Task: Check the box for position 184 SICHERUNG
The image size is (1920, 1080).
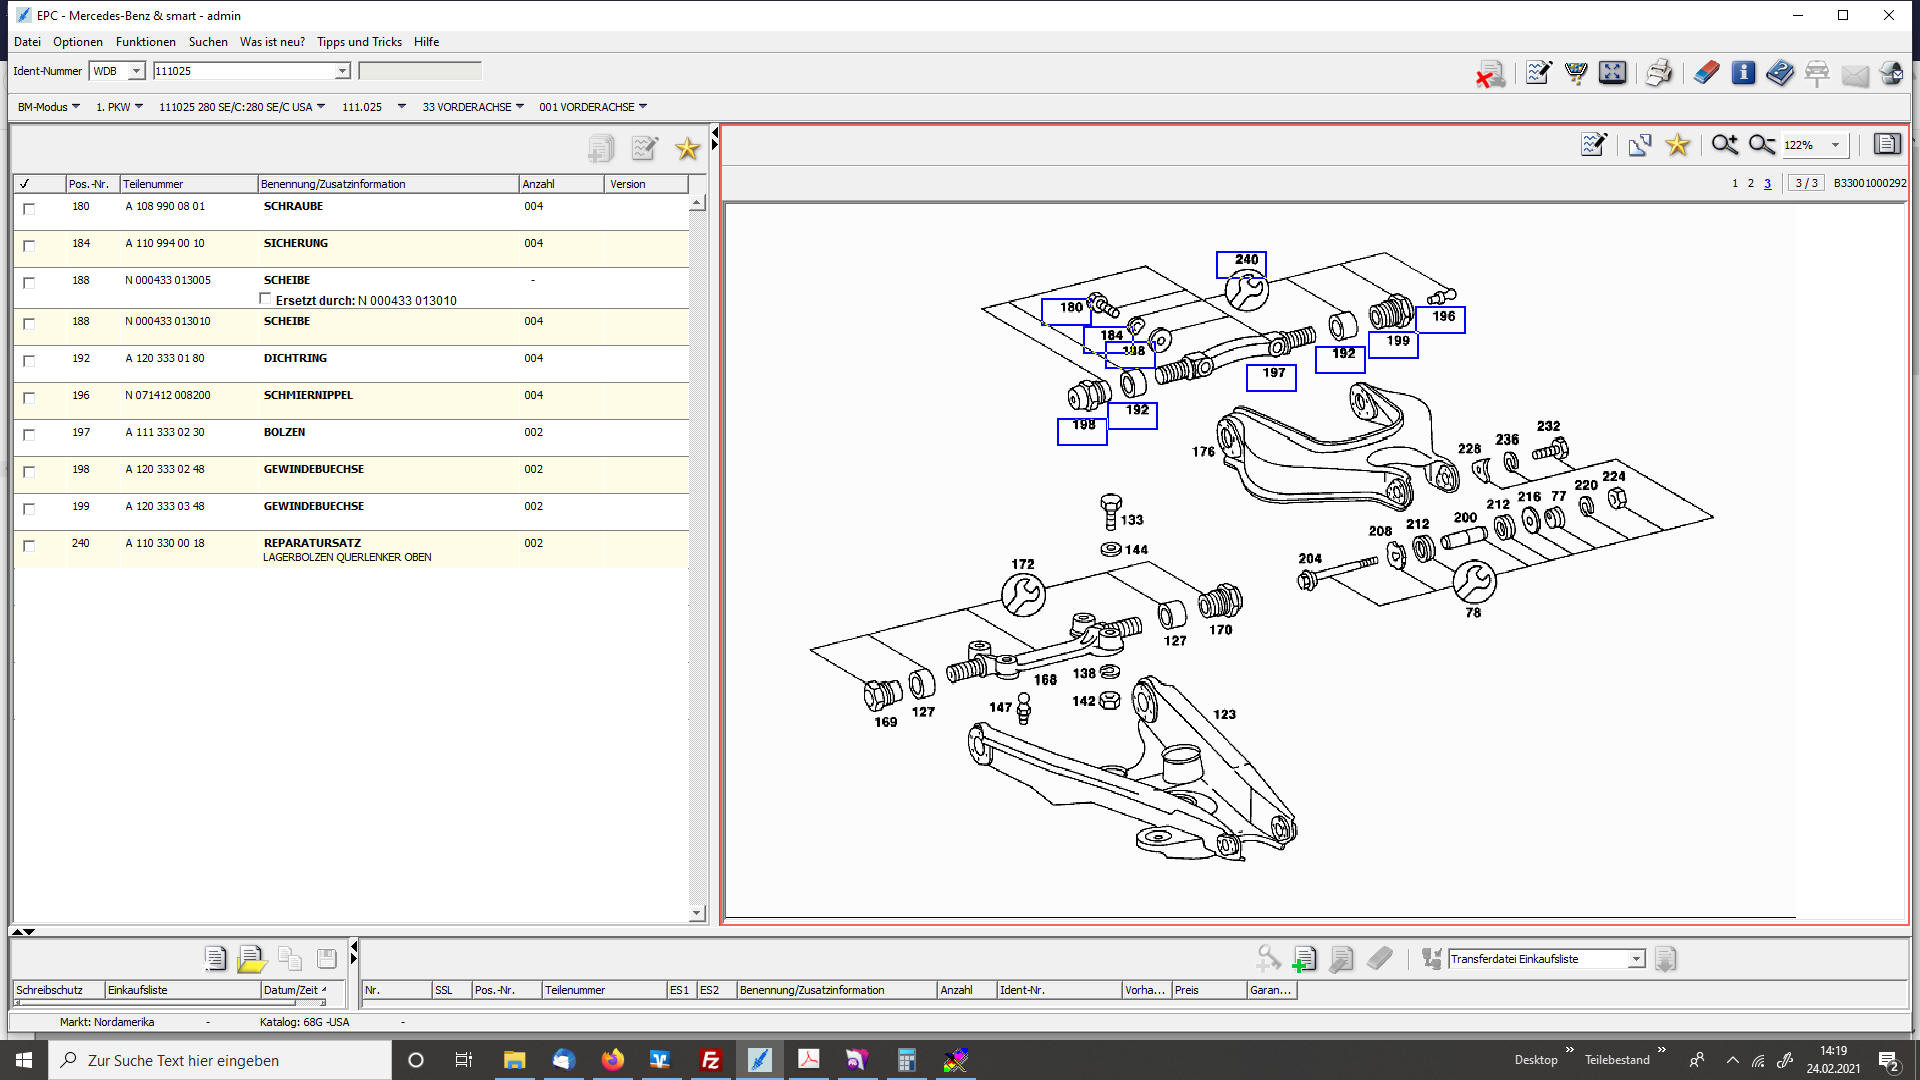Action: pos(29,245)
